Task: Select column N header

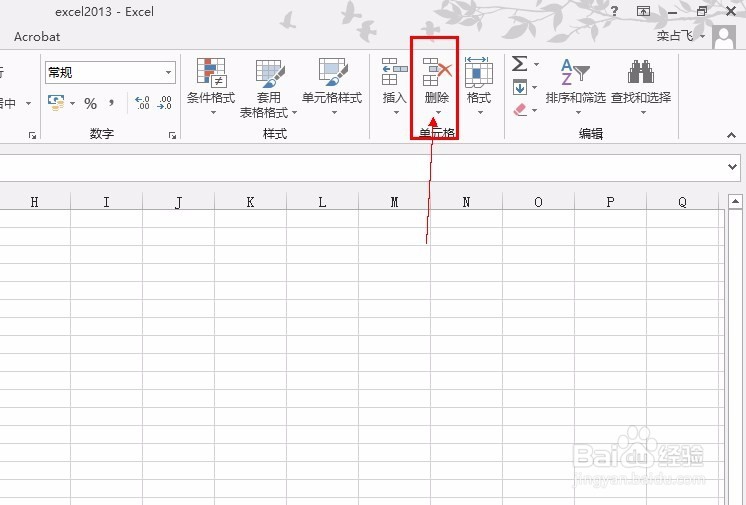Action: [x=466, y=202]
